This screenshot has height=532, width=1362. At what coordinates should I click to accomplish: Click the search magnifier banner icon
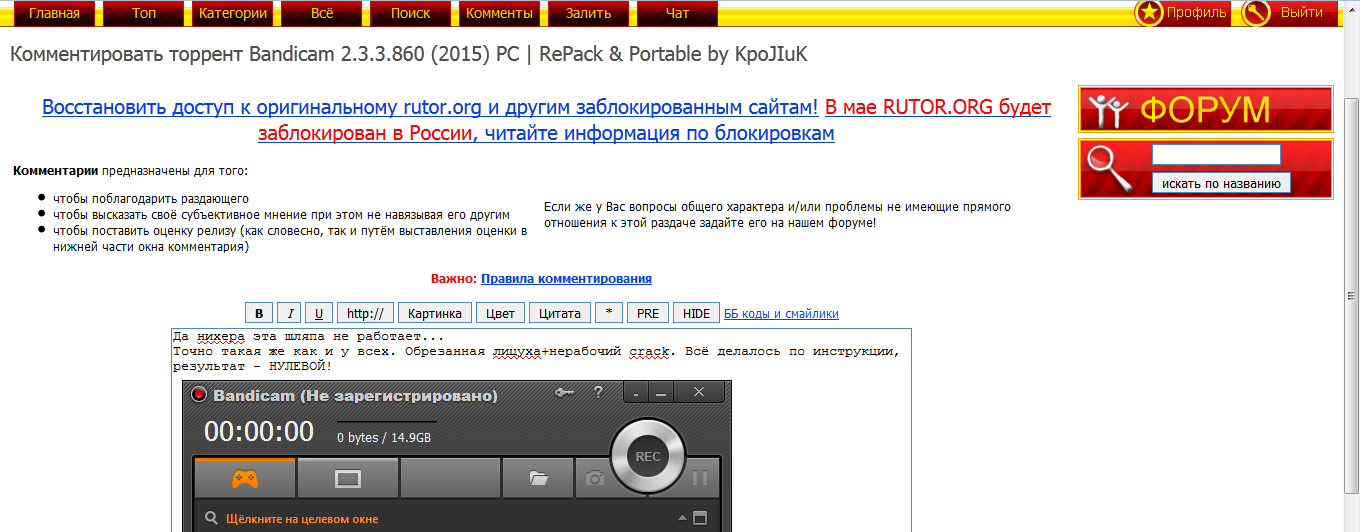click(1108, 168)
